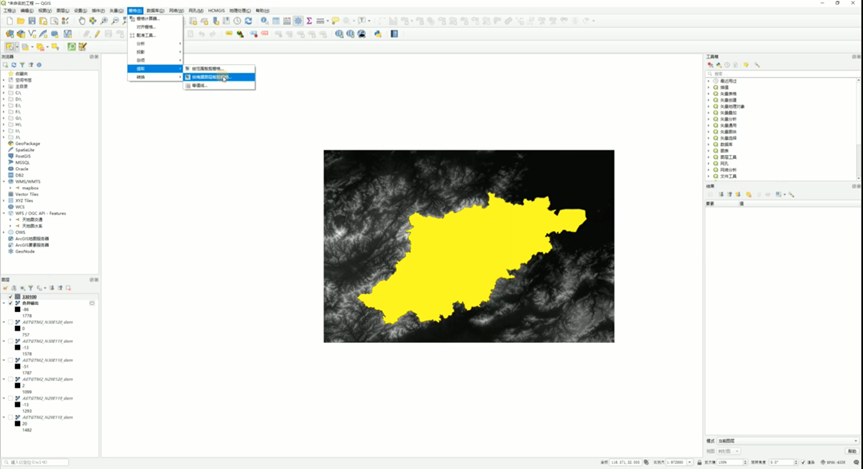The height and width of the screenshot is (469, 863).
Task: Select Oracle entry in browser panel
Action: 22,169
